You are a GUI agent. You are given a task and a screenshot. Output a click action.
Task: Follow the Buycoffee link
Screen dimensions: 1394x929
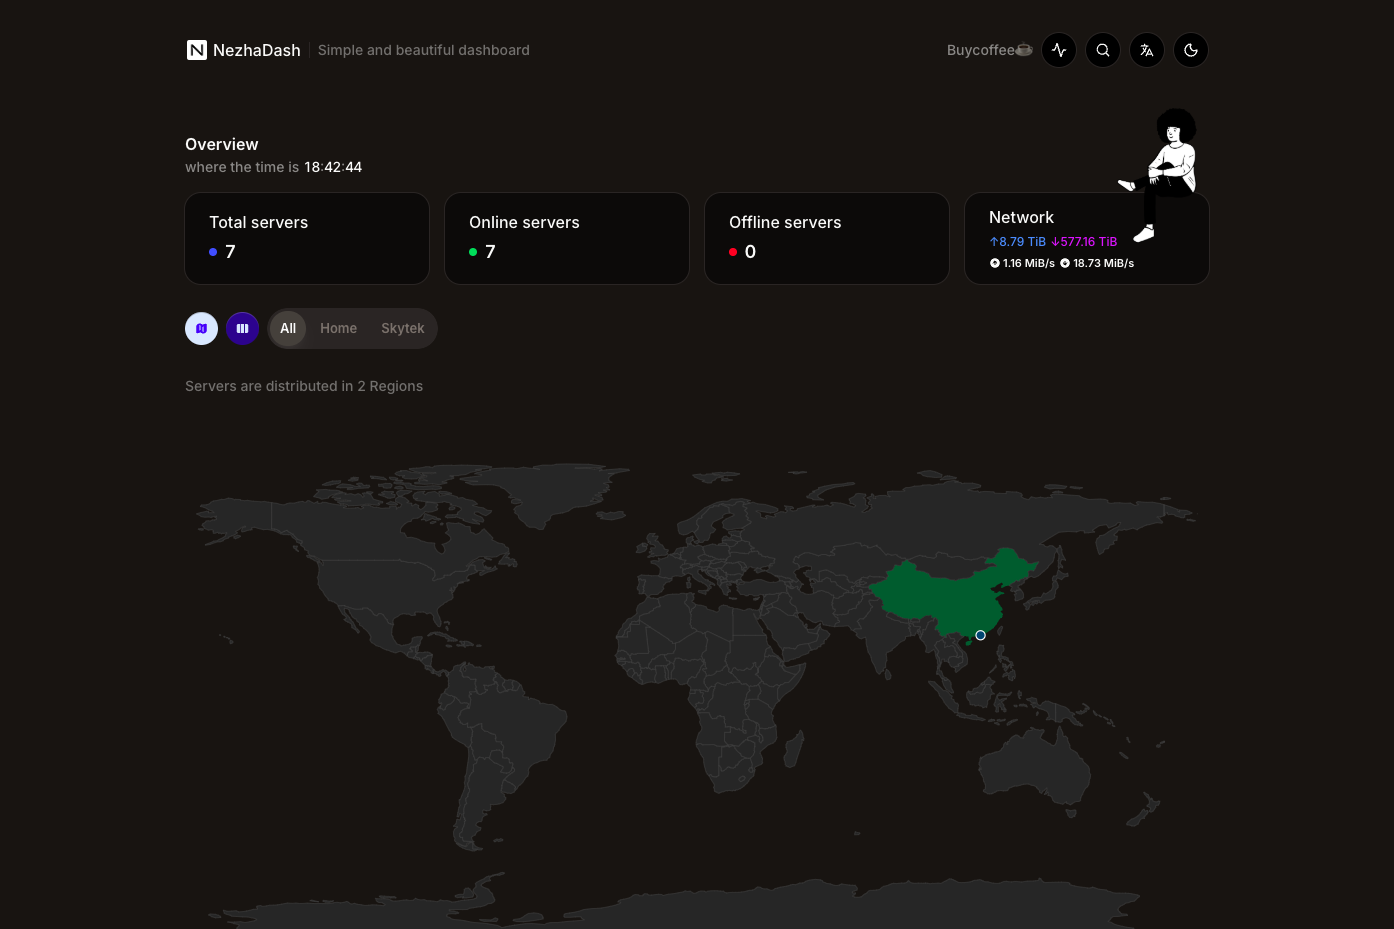click(990, 50)
